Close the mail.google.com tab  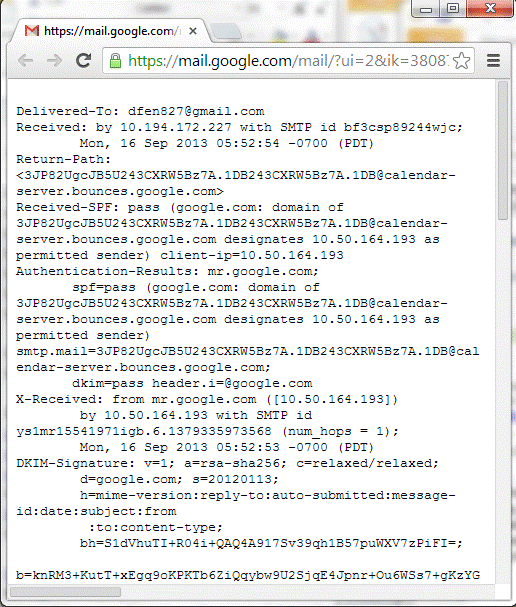click(x=193, y=31)
